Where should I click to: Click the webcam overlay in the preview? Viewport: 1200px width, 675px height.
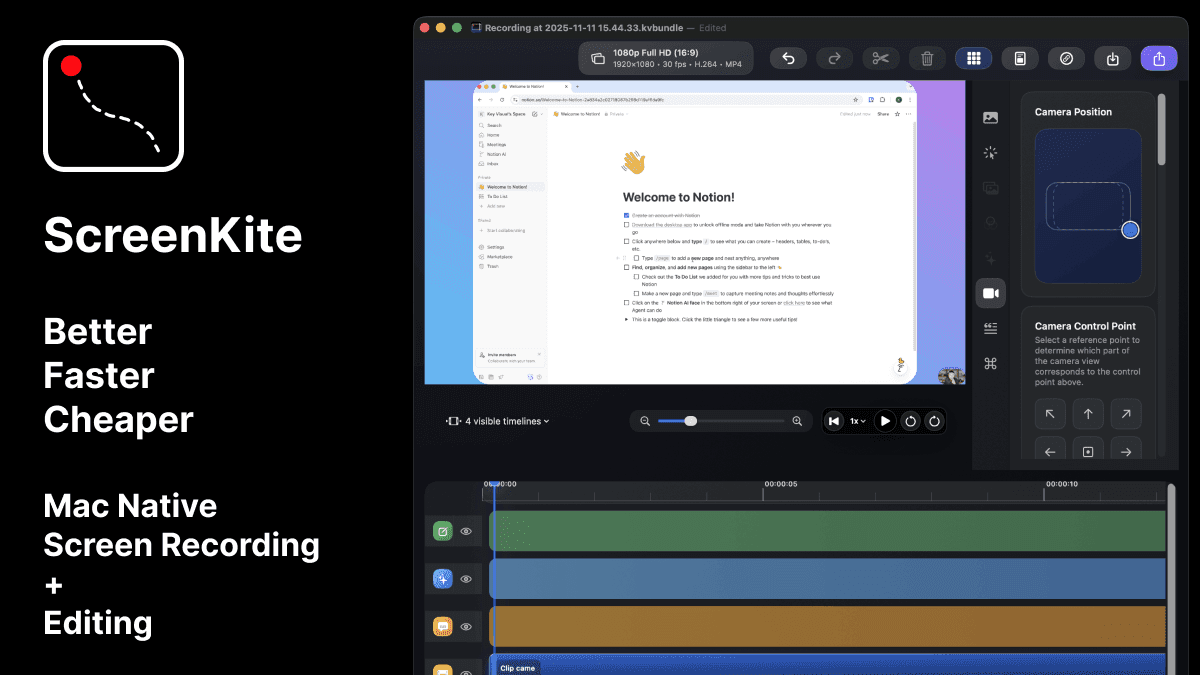click(x=951, y=376)
